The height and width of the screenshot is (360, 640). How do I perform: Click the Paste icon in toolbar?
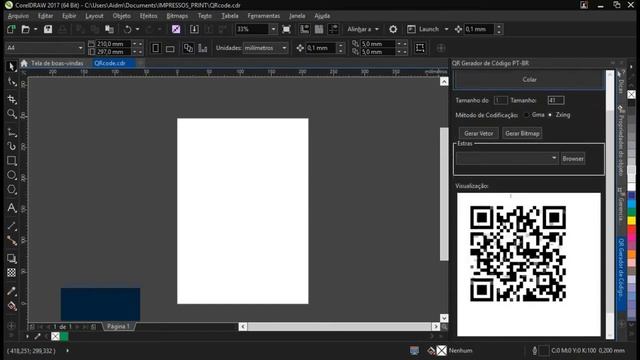click(109, 29)
